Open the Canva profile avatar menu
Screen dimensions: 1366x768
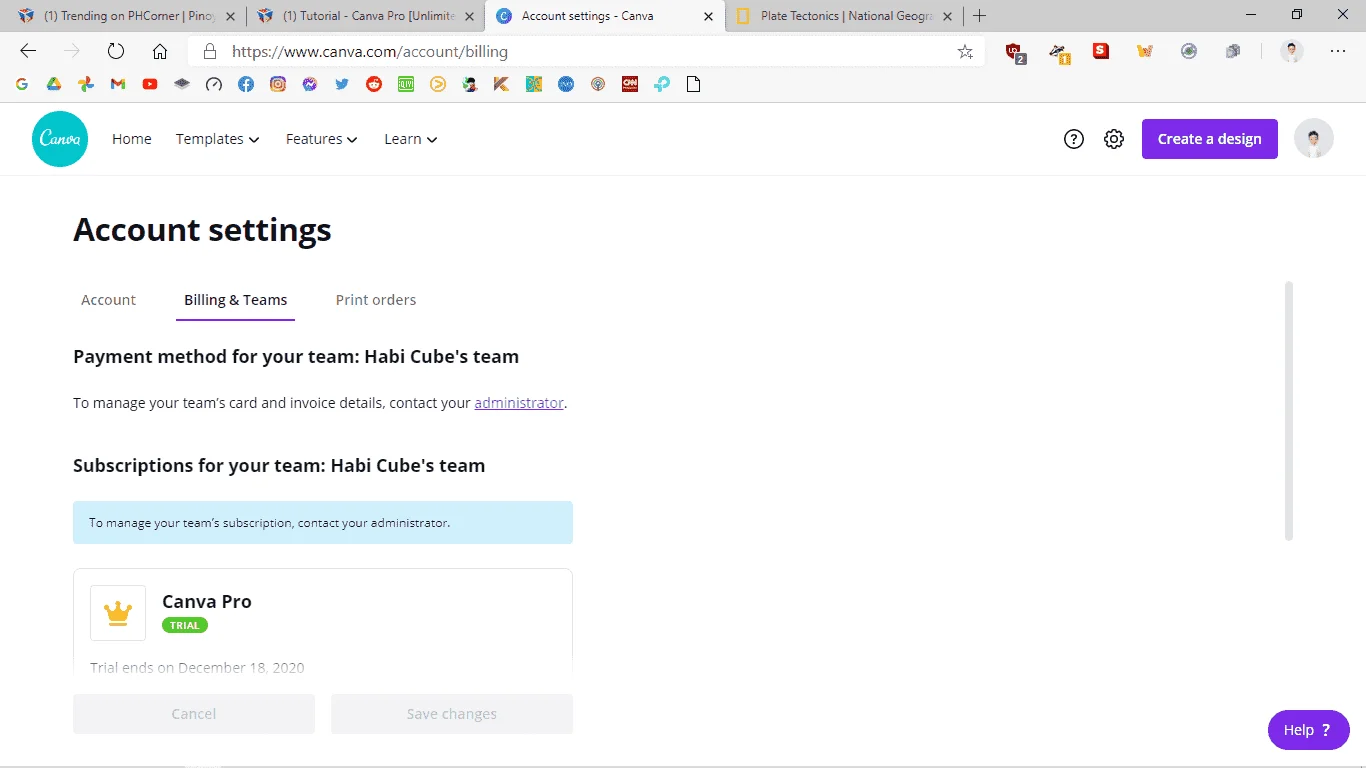[x=1314, y=139]
